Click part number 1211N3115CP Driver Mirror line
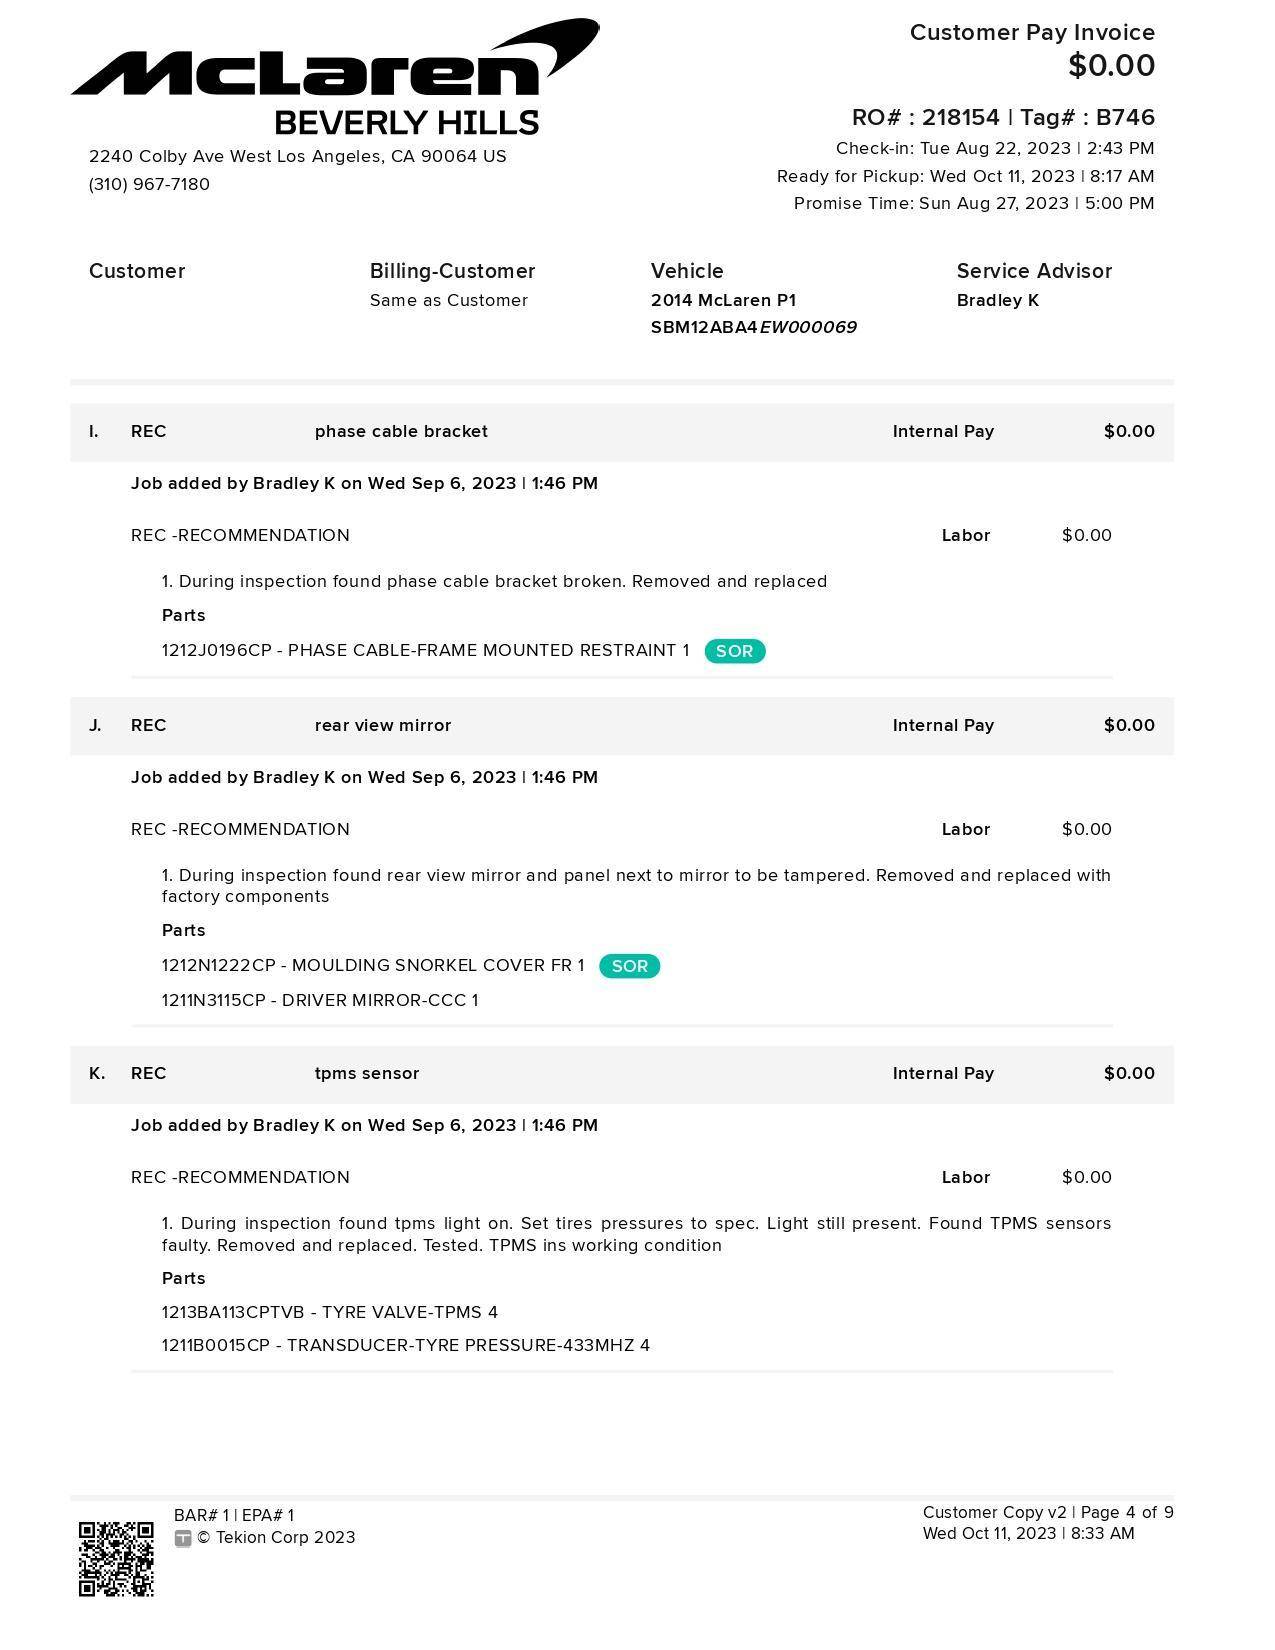1275x1650 pixels. click(320, 1000)
